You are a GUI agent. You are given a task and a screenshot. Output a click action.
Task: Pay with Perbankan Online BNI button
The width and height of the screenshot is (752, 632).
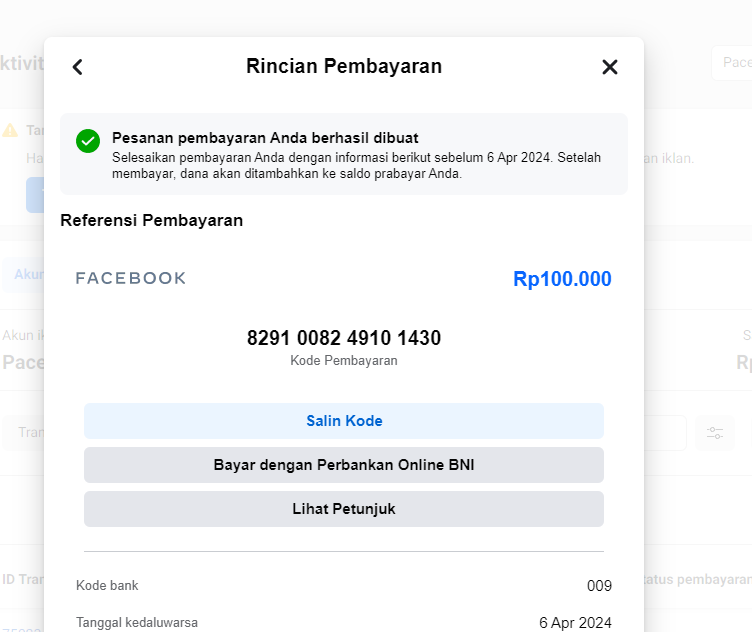click(x=344, y=465)
